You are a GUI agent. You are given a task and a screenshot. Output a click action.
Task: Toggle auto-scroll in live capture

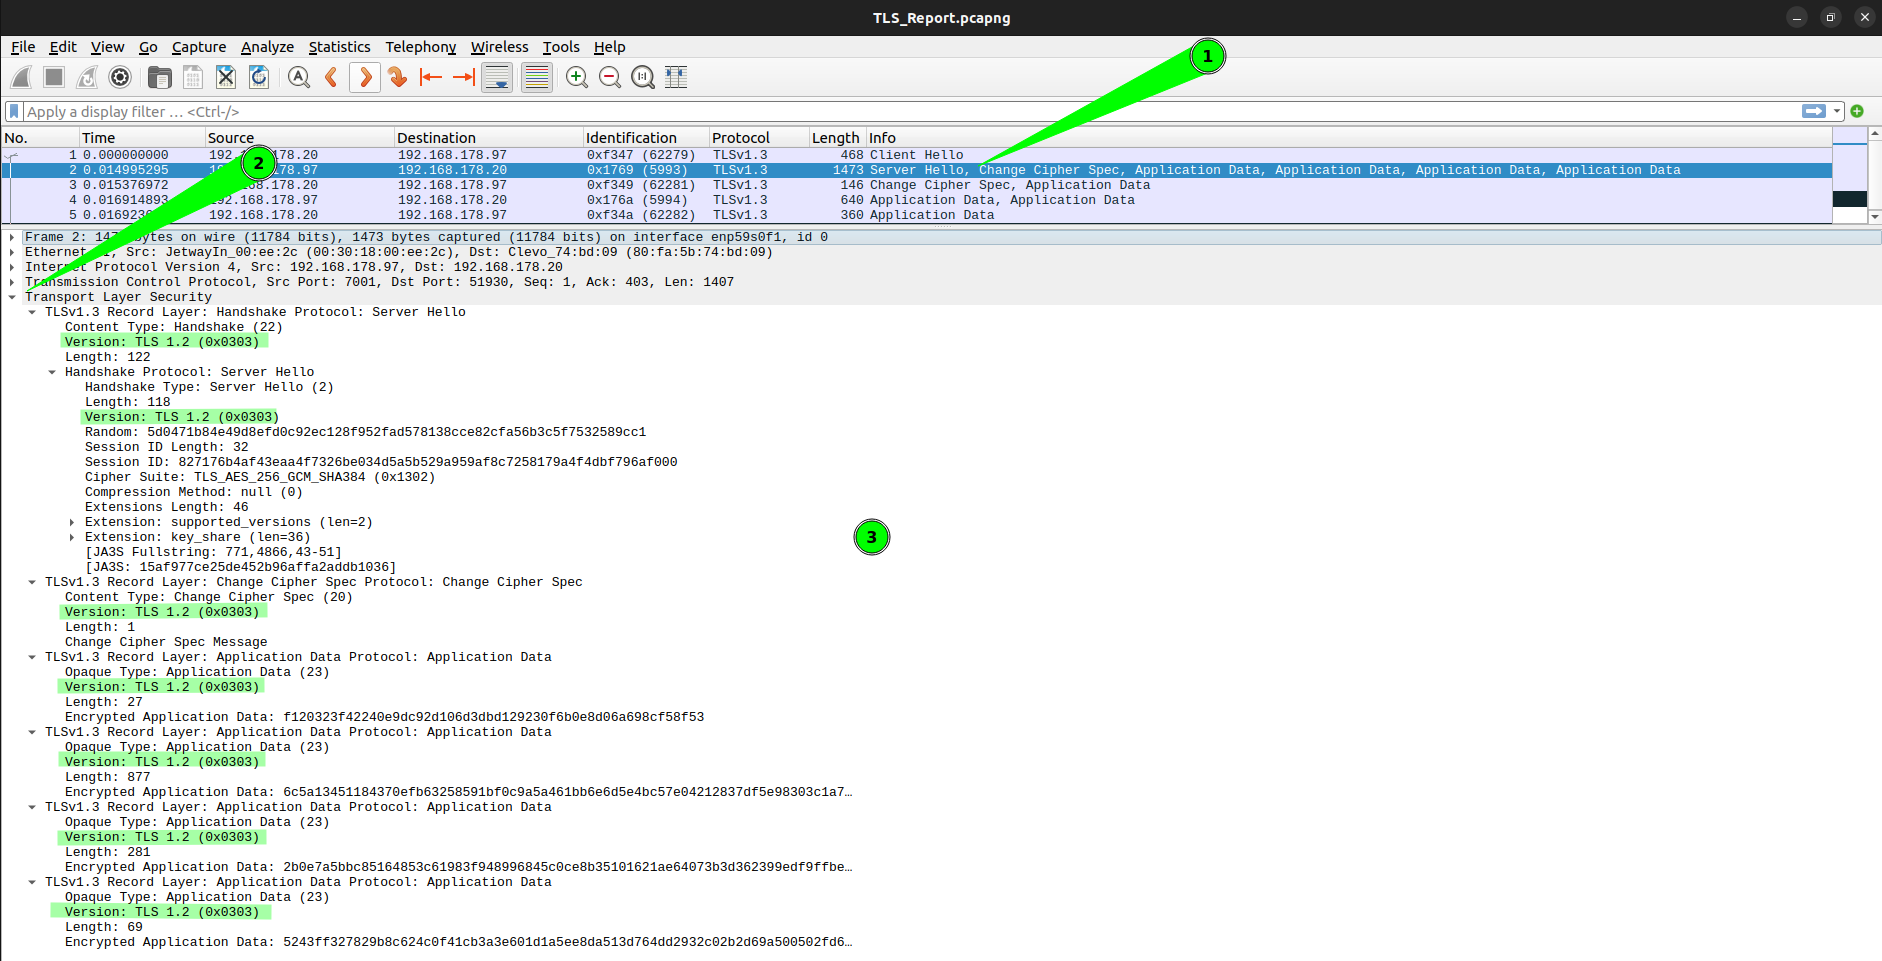[497, 77]
